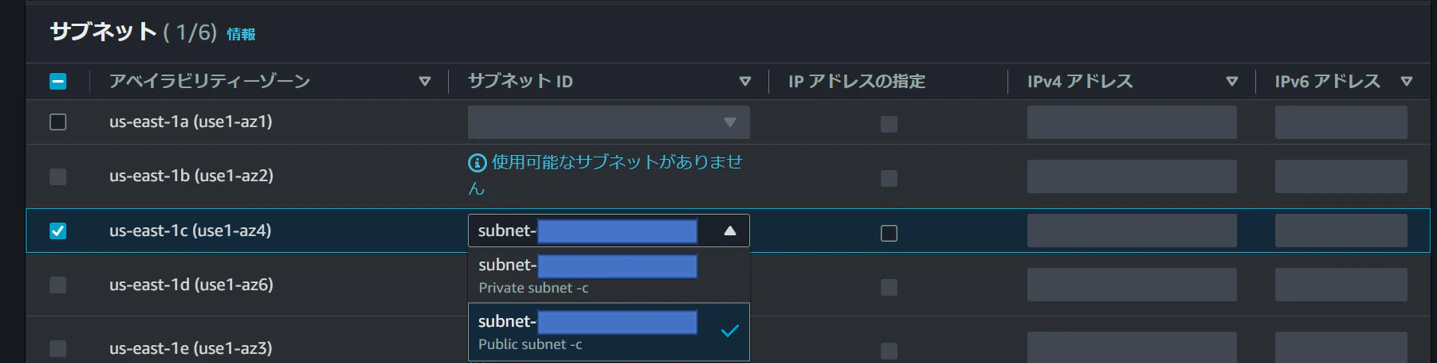This screenshot has height=363, width=1437.
Task: Click the info icon beside 使用可能なサブネットがありません
Action: click(477, 162)
